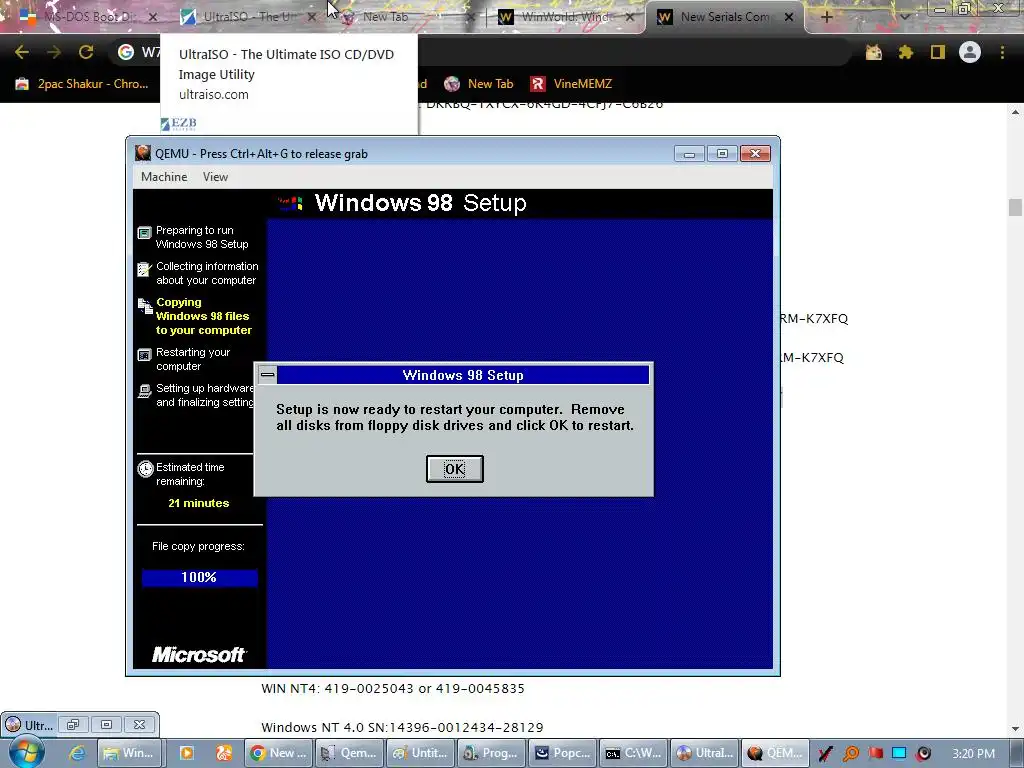Click the '21 minutes' time remaining
This screenshot has width=1024, height=768.
pos(199,504)
